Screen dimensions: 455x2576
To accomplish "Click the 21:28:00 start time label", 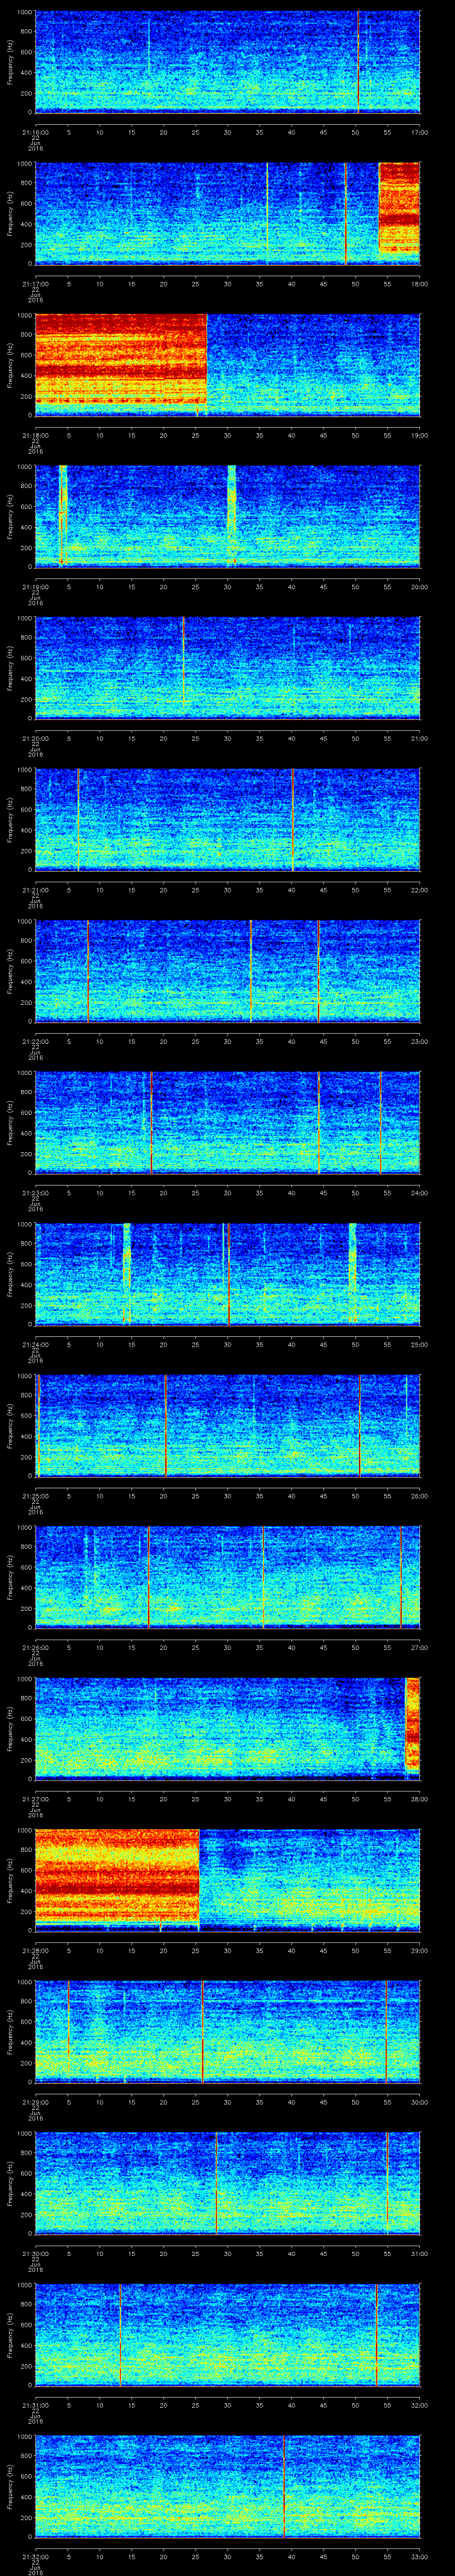I will pyautogui.click(x=35, y=1950).
